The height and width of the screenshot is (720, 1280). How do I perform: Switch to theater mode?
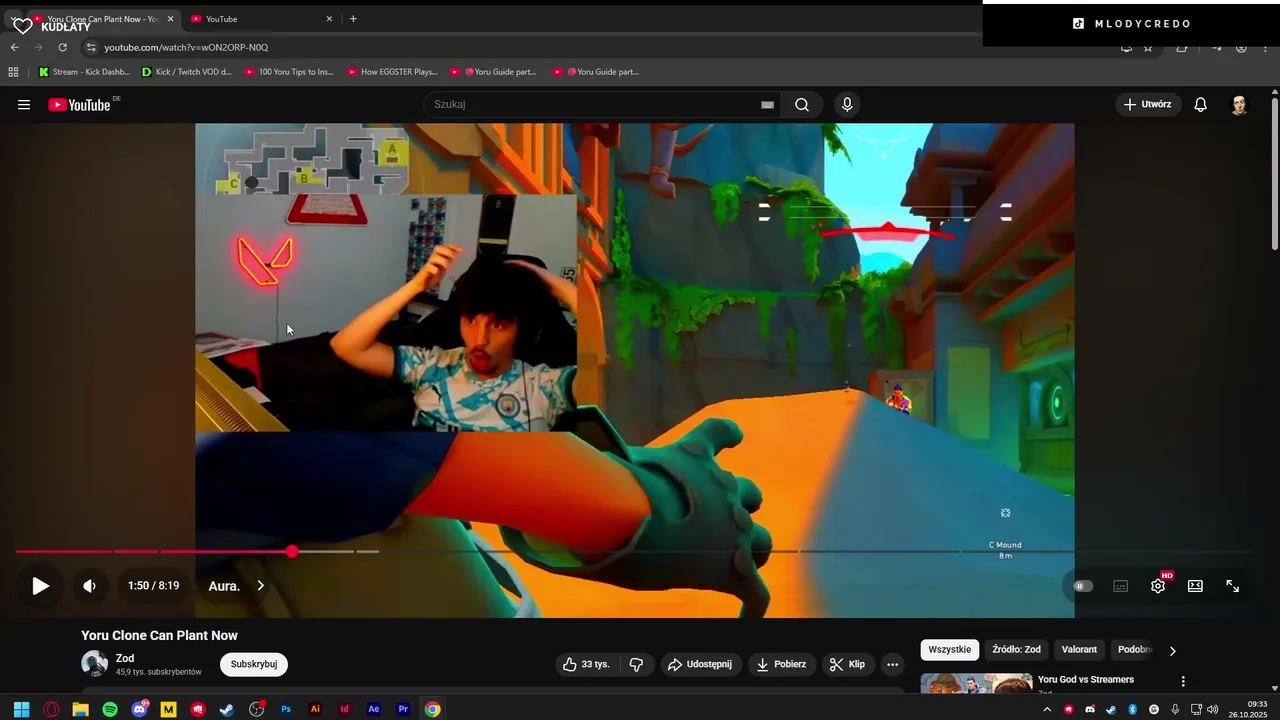[x=1195, y=586]
